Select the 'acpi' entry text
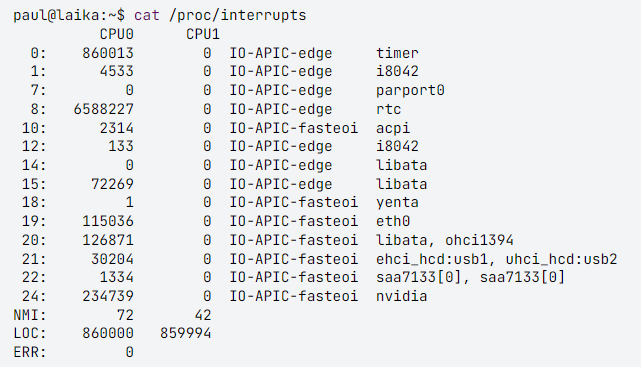 click(393, 128)
